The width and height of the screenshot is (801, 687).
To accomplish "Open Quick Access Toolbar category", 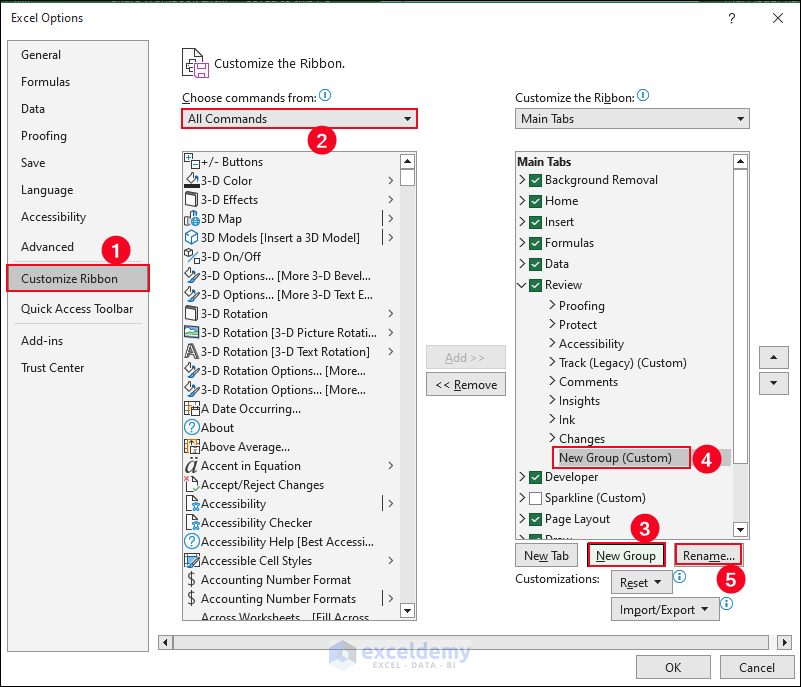I will [x=77, y=309].
